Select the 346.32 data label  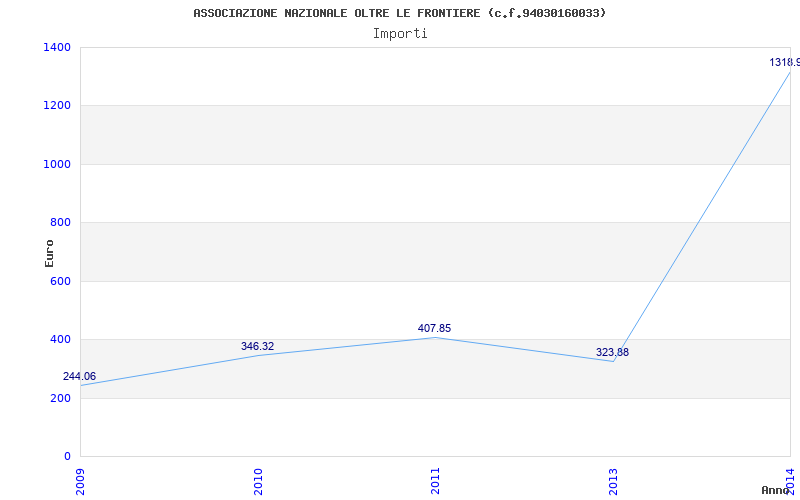coord(258,346)
